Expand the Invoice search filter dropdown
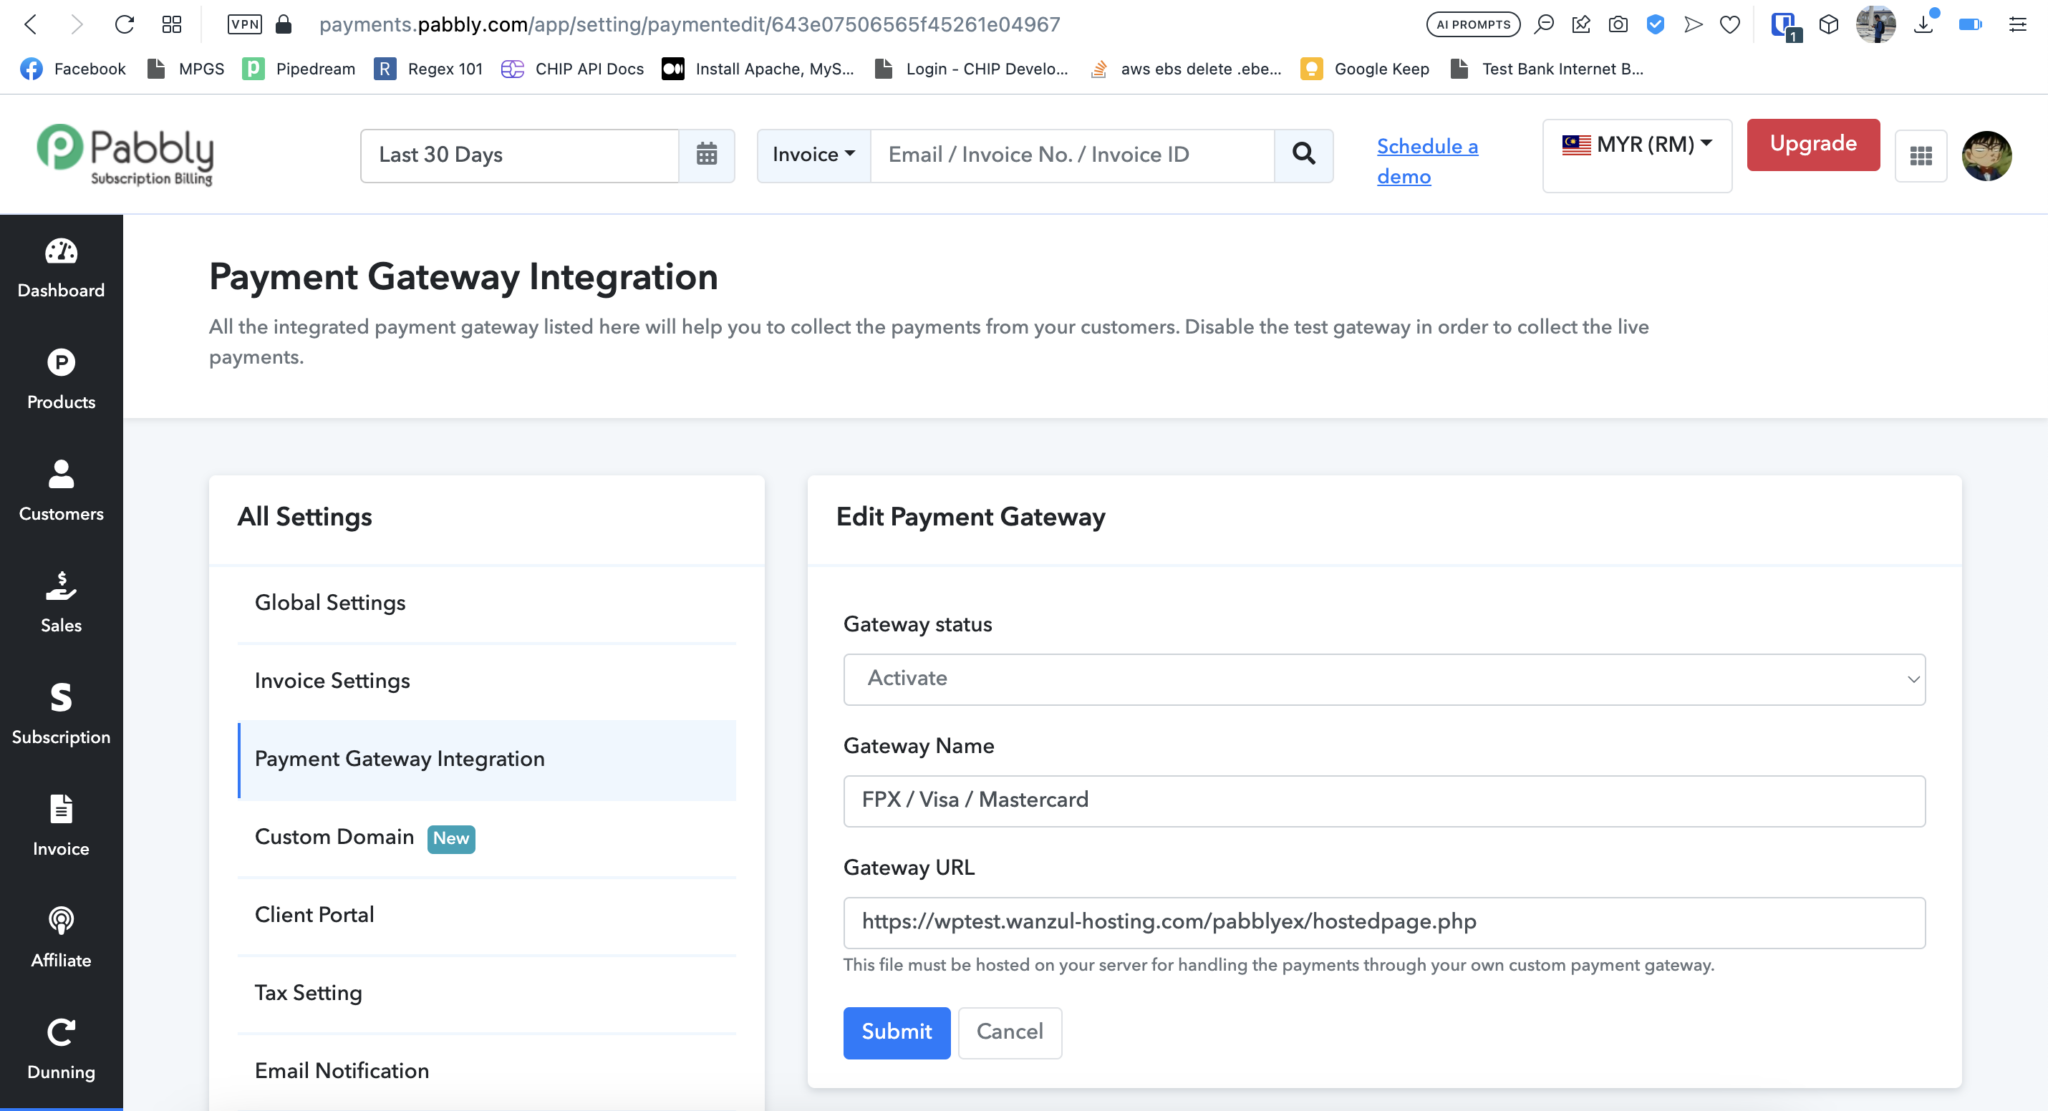2048x1111 pixels. [x=812, y=155]
